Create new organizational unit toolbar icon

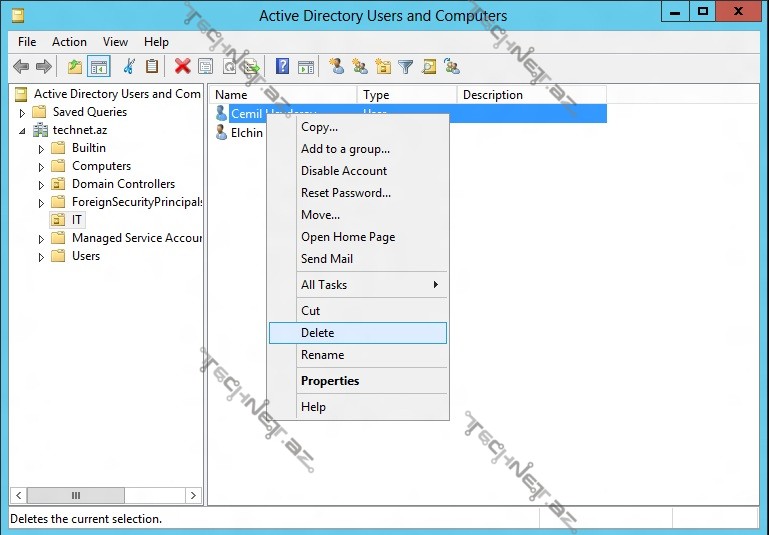(383, 66)
